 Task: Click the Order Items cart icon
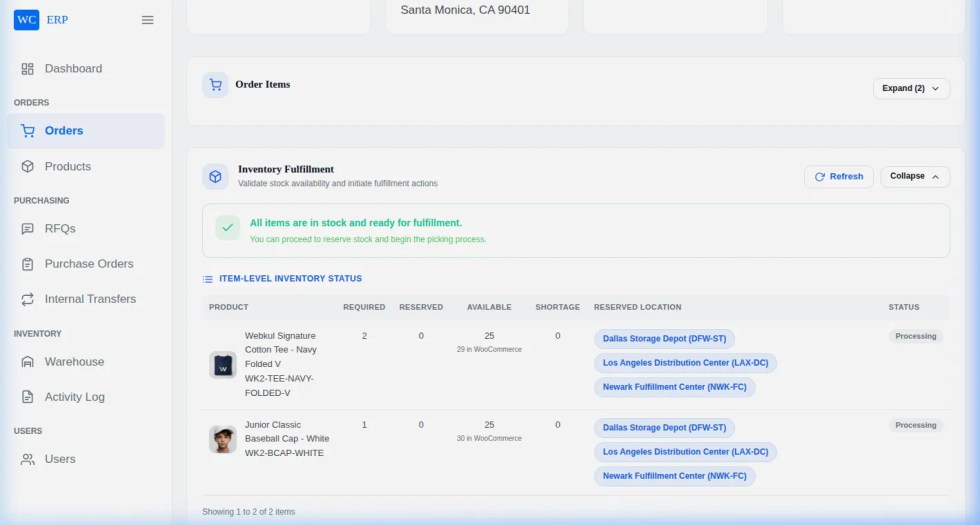coord(215,84)
